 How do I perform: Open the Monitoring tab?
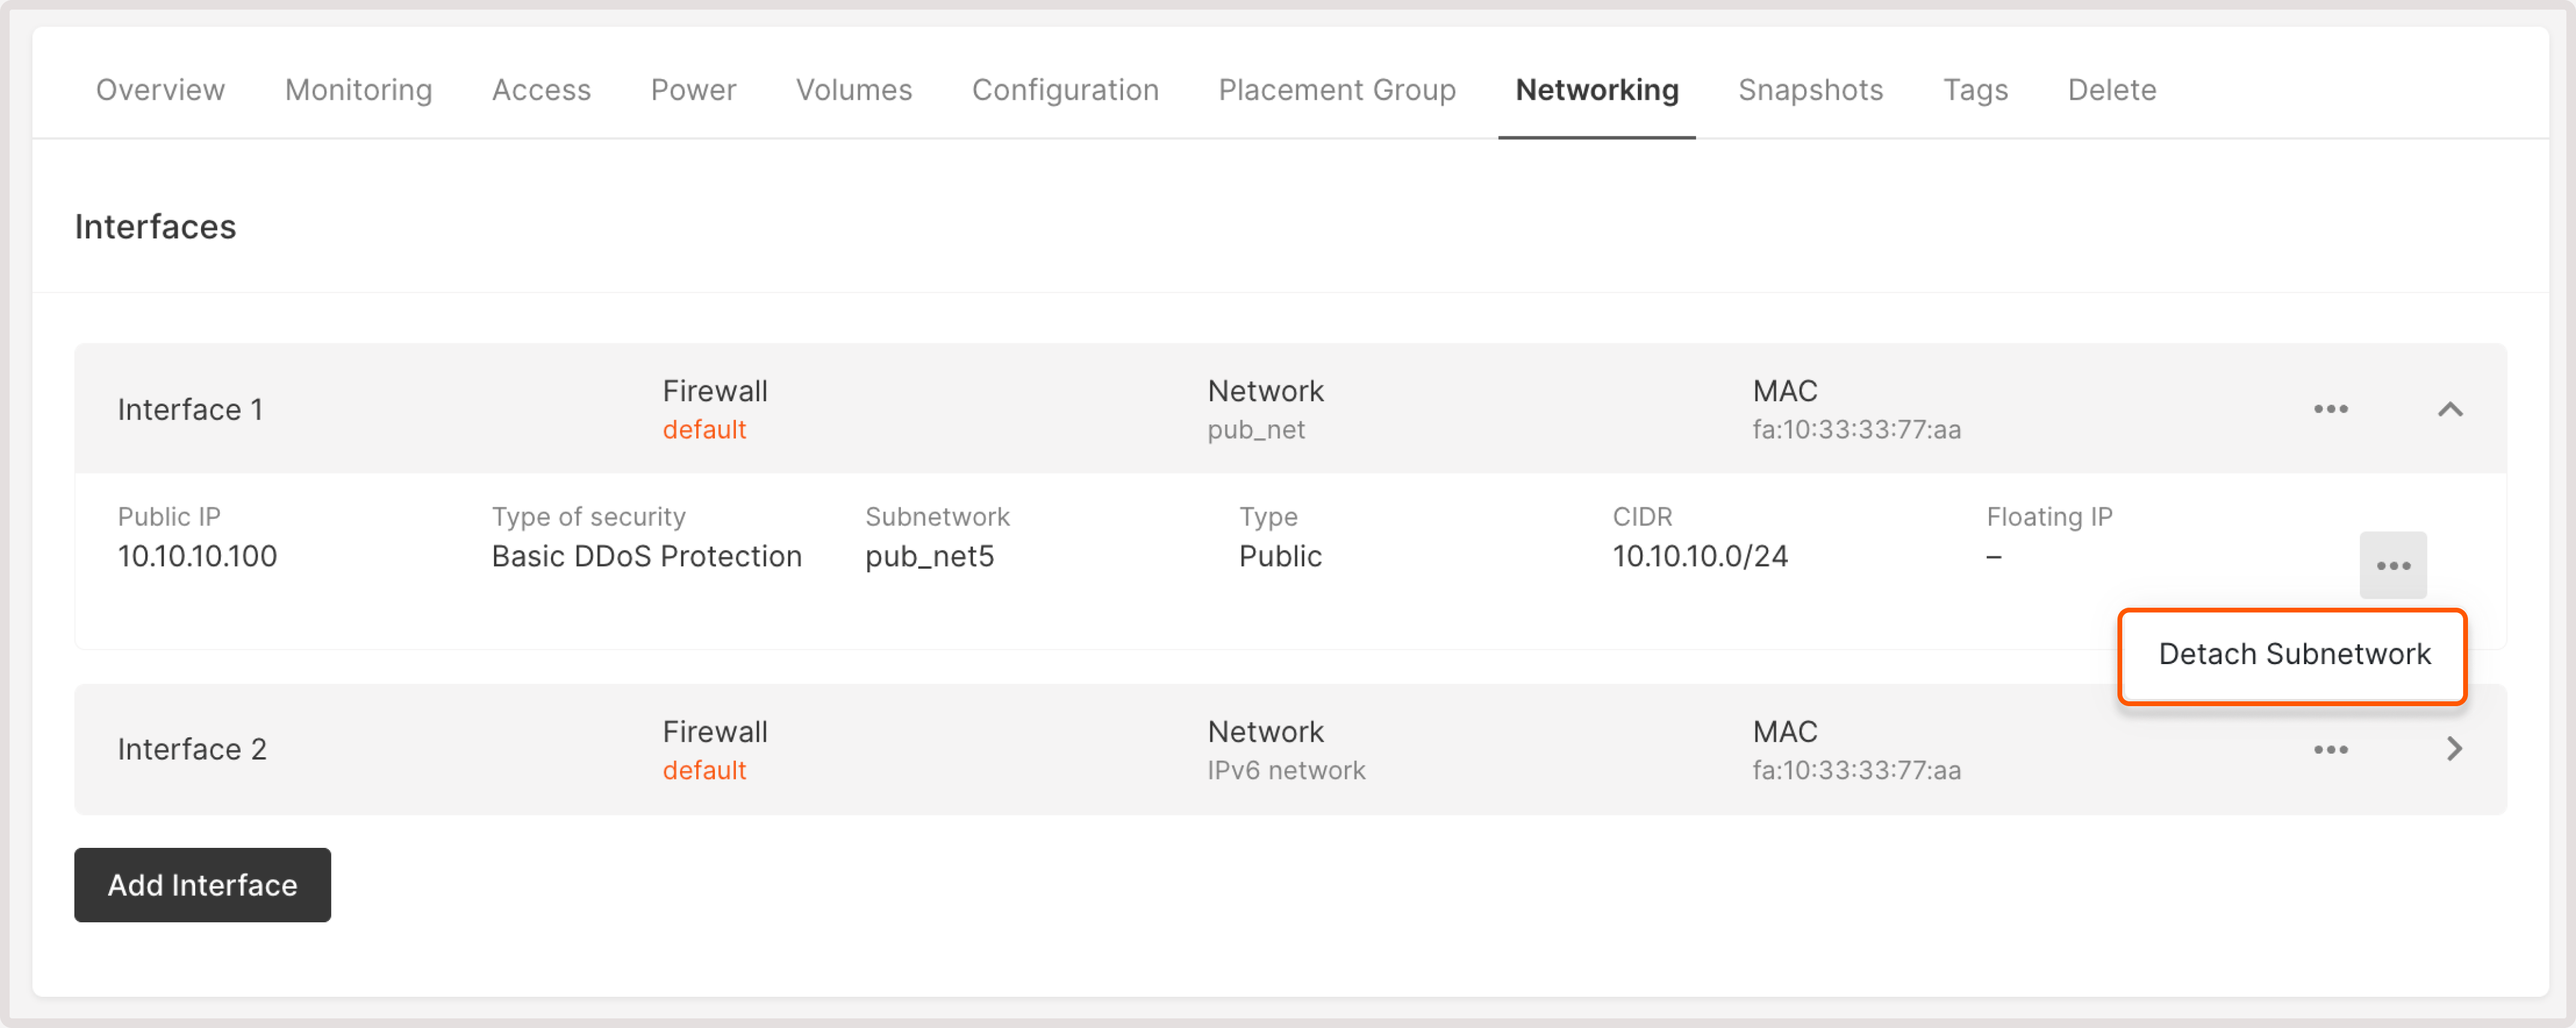point(357,90)
